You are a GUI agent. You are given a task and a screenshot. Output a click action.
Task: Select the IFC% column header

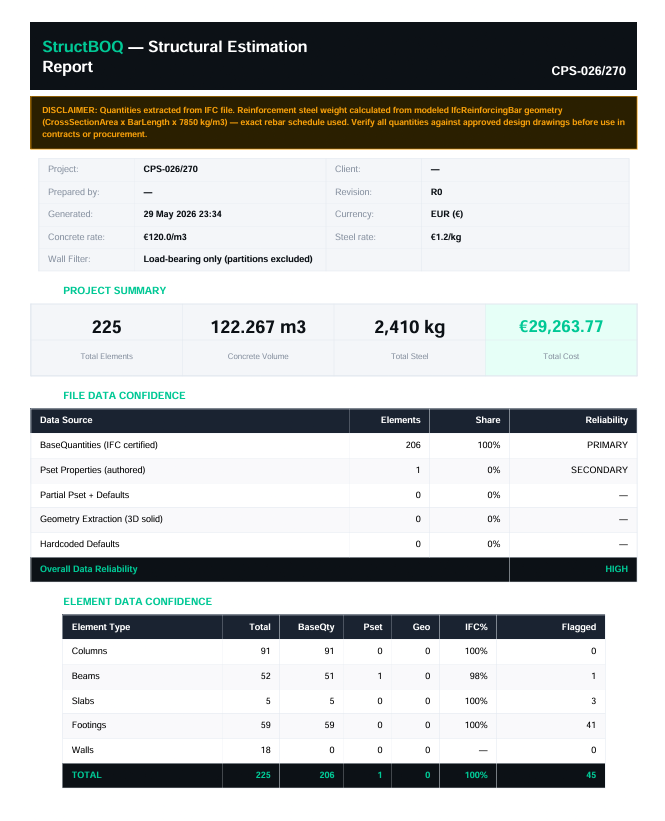coord(476,627)
